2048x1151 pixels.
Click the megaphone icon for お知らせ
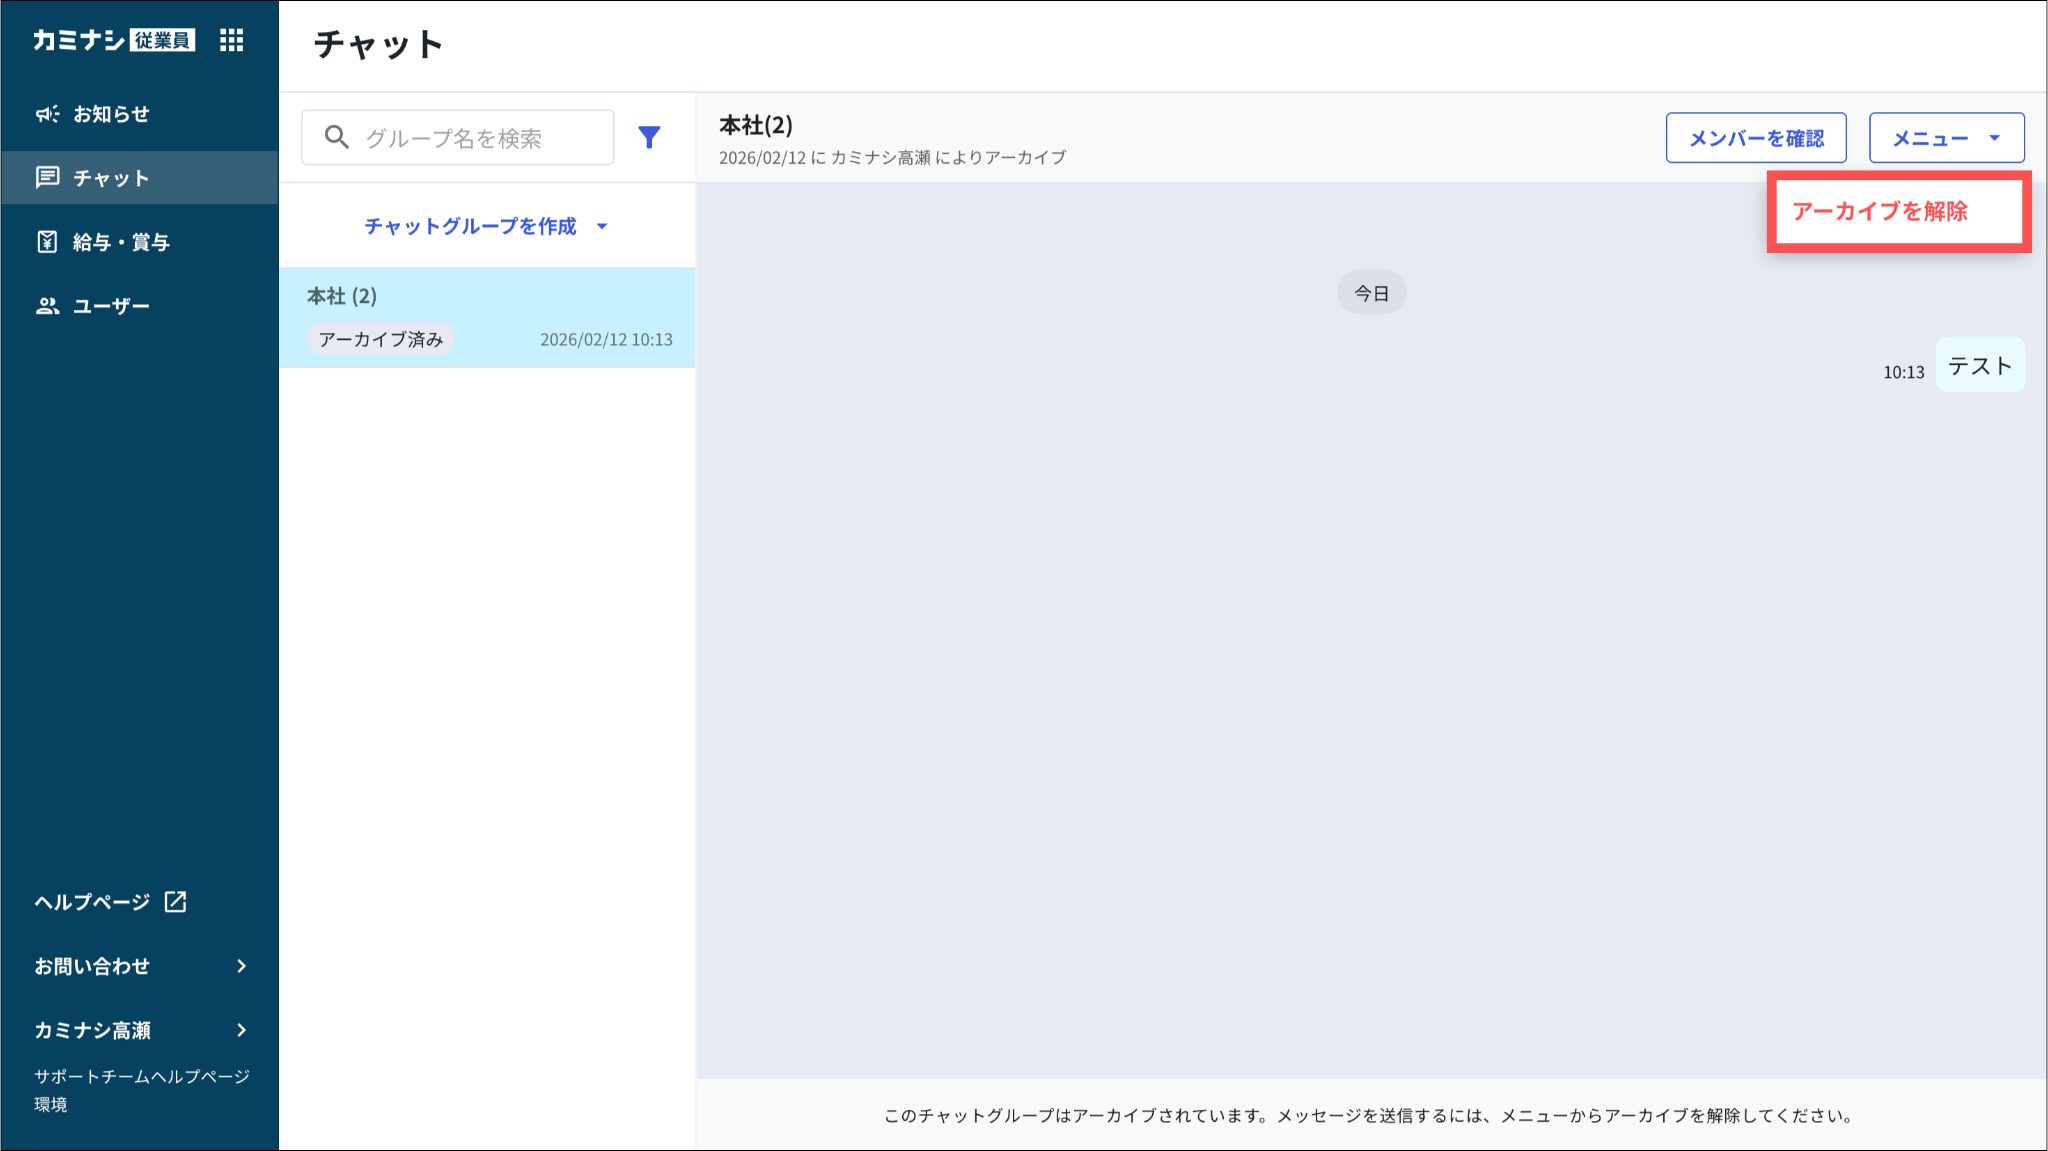click(x=47, y=114)
